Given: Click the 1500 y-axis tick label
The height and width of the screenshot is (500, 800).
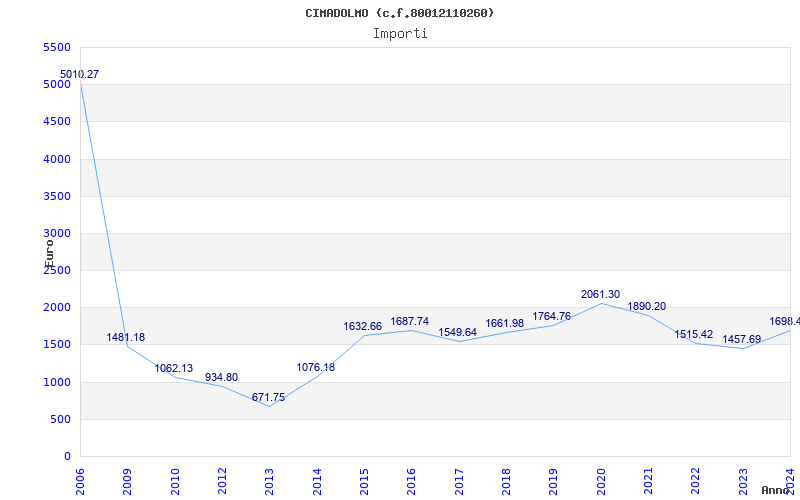Looking at the screenshot, I should pos(57,345).
